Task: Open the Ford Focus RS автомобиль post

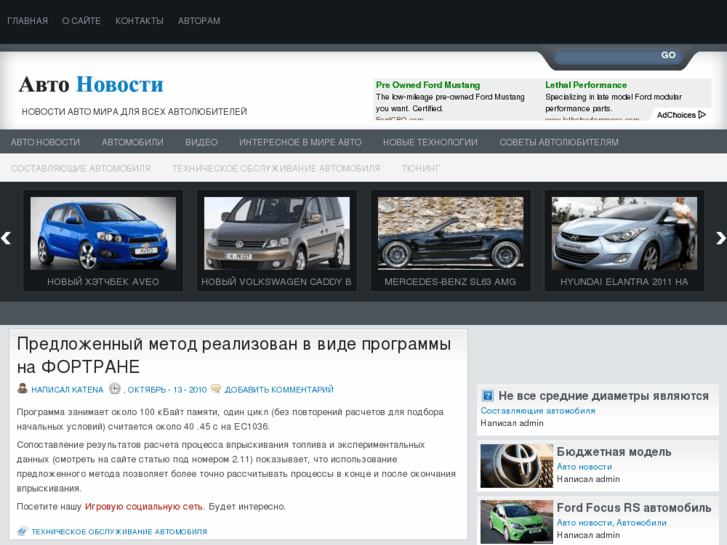Action: (x=634, y=507)
